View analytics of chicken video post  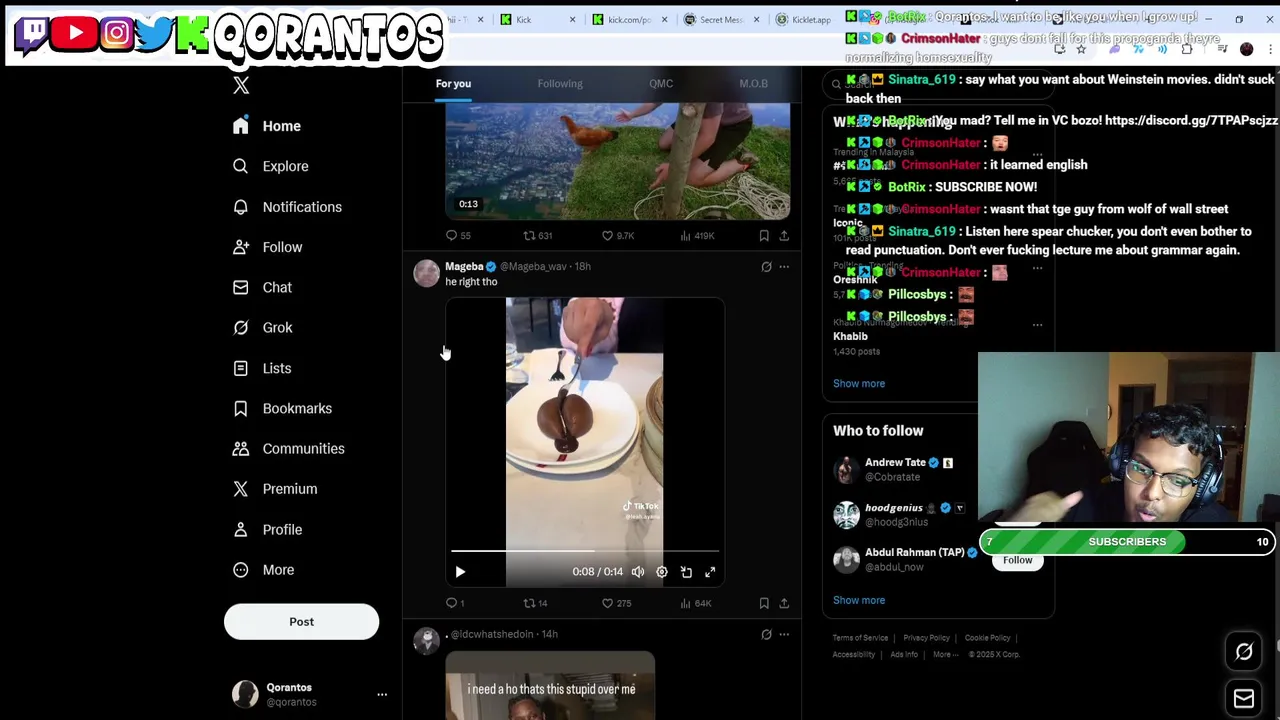click(x=697, y=236)
